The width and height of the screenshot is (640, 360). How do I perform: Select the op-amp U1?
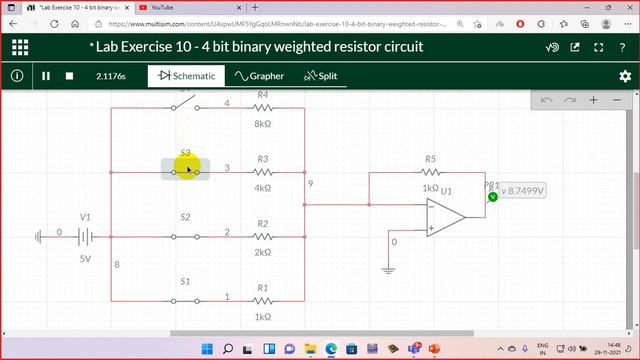[x=445, y=217]
